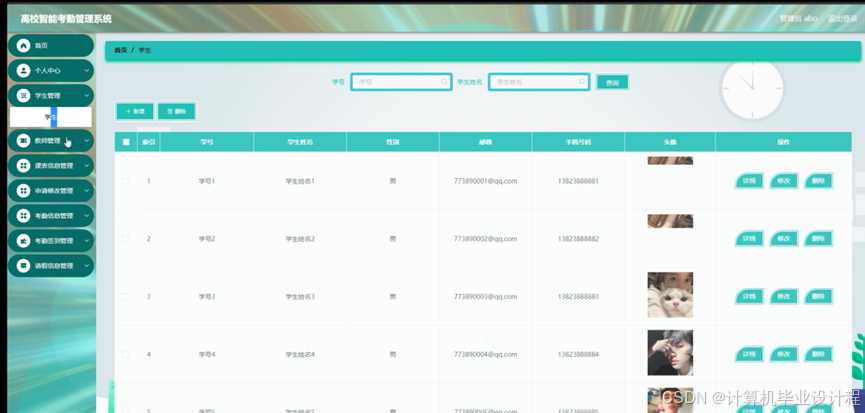Click phone number 13823888882
This screenshot has height=413, width=865.
coord(578,239)
